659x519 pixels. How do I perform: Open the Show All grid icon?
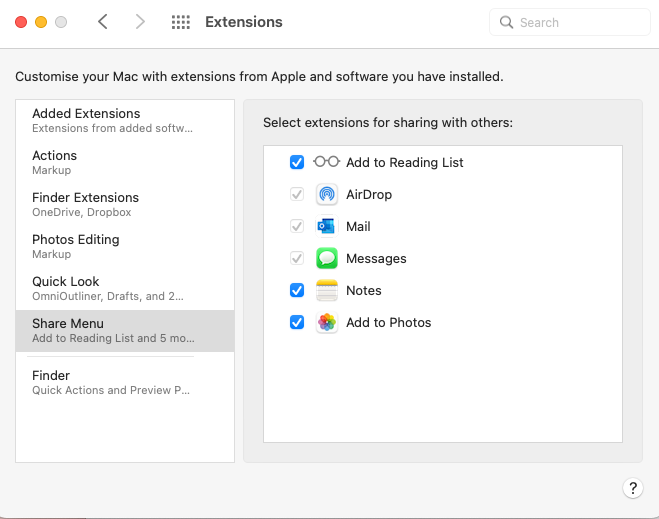[x=181, y=22]
